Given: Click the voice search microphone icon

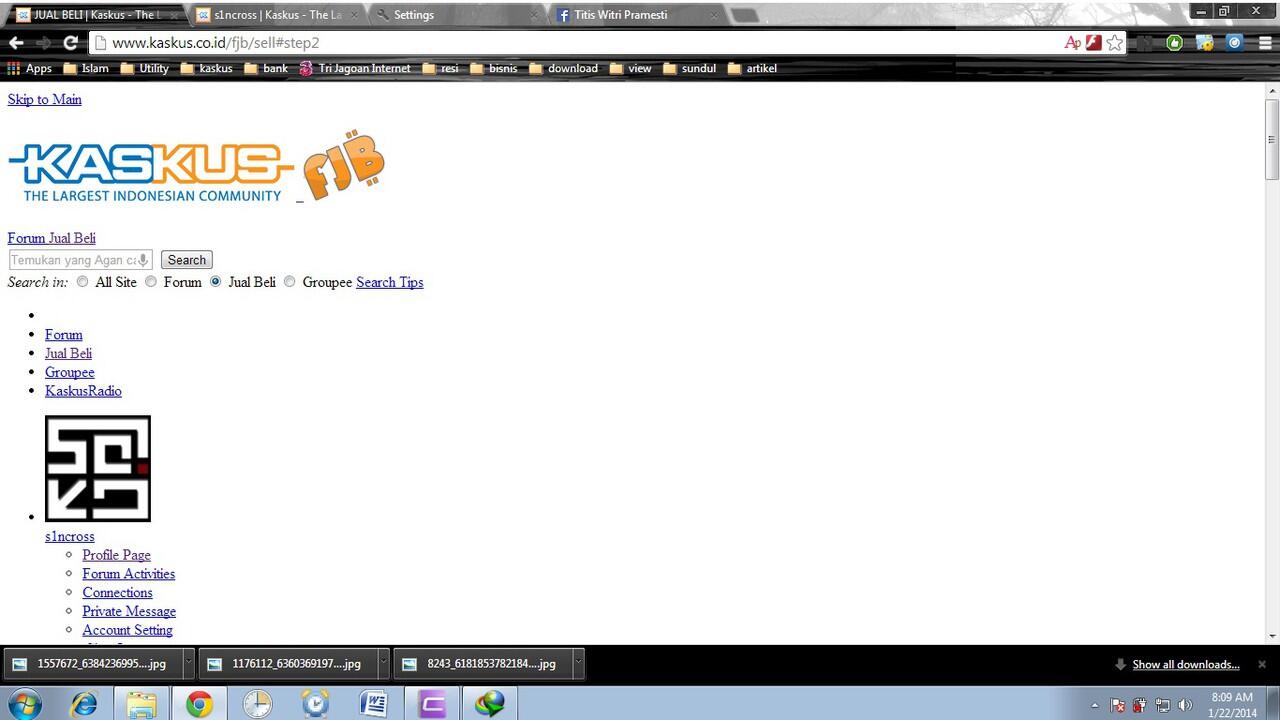Looking at the screenshot, I should (143, 260).
